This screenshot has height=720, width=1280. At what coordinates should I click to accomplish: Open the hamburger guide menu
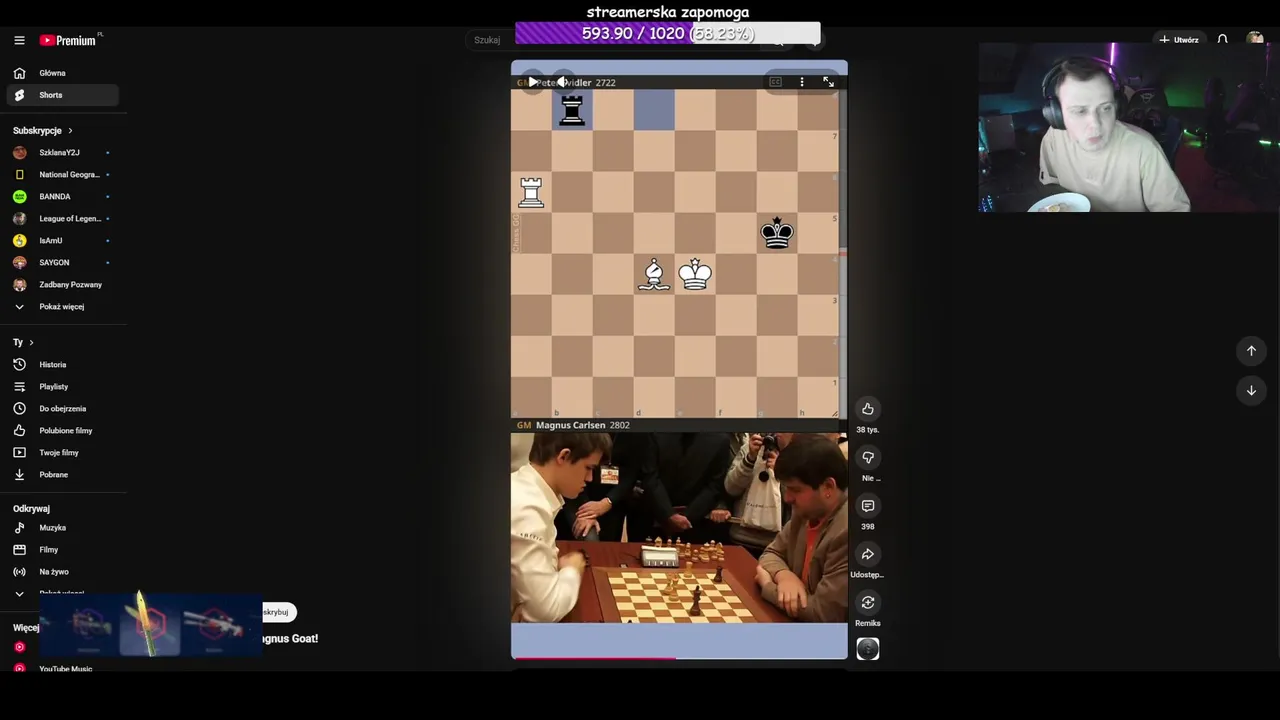pyautogui.click(x=19, y=40)
